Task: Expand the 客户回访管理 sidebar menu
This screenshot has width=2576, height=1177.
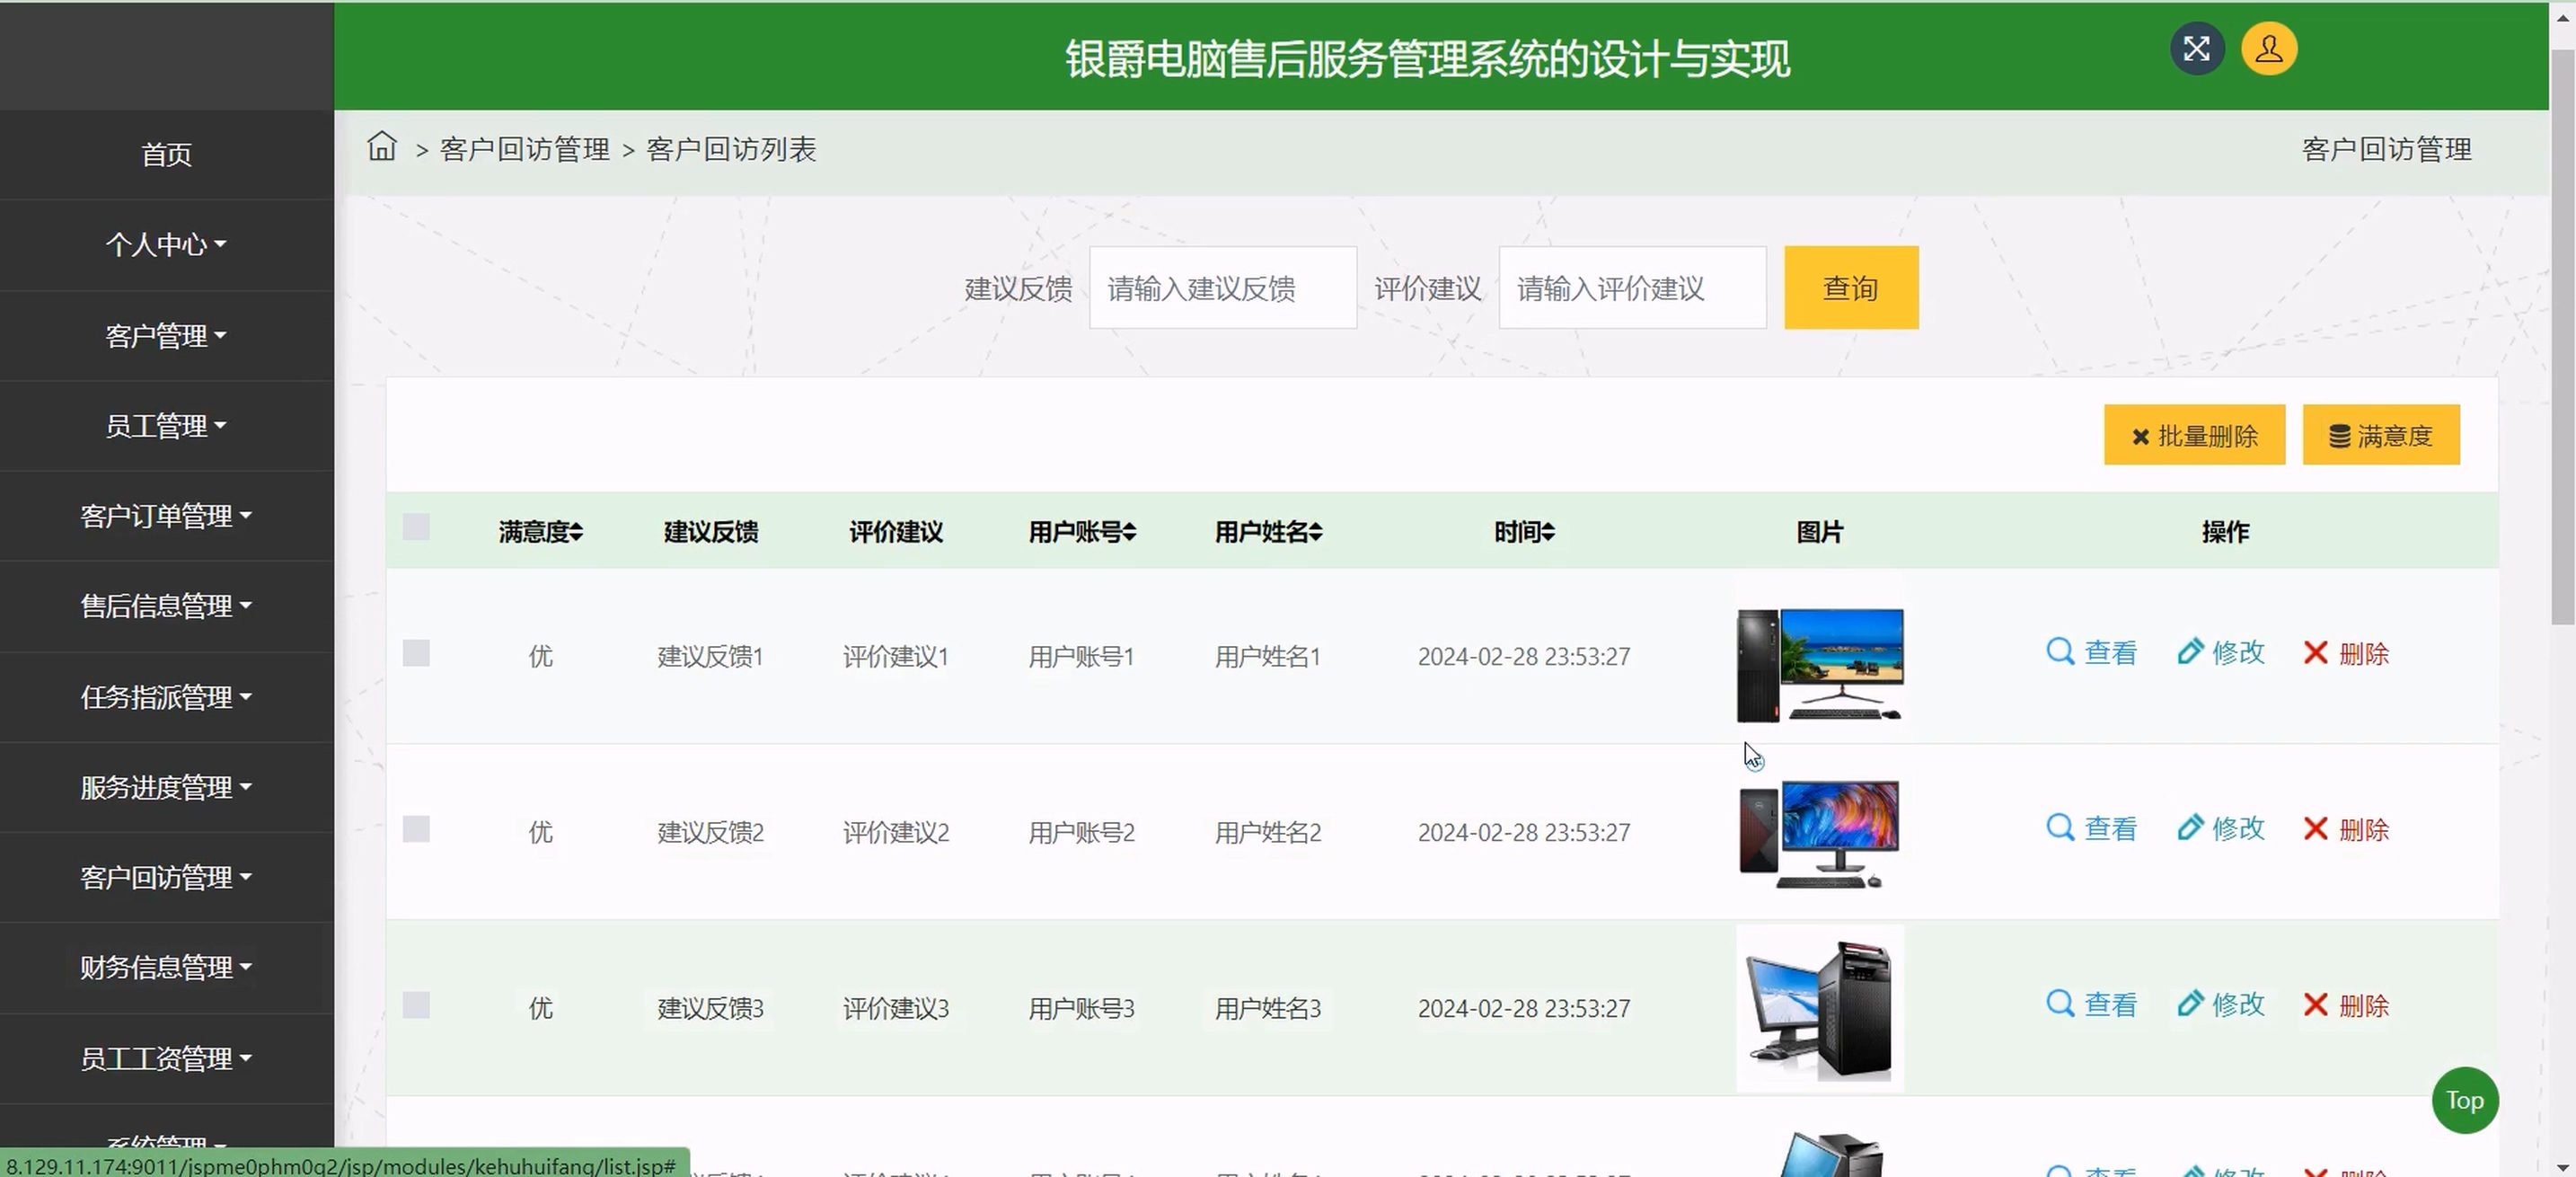Action: [166, 877]
